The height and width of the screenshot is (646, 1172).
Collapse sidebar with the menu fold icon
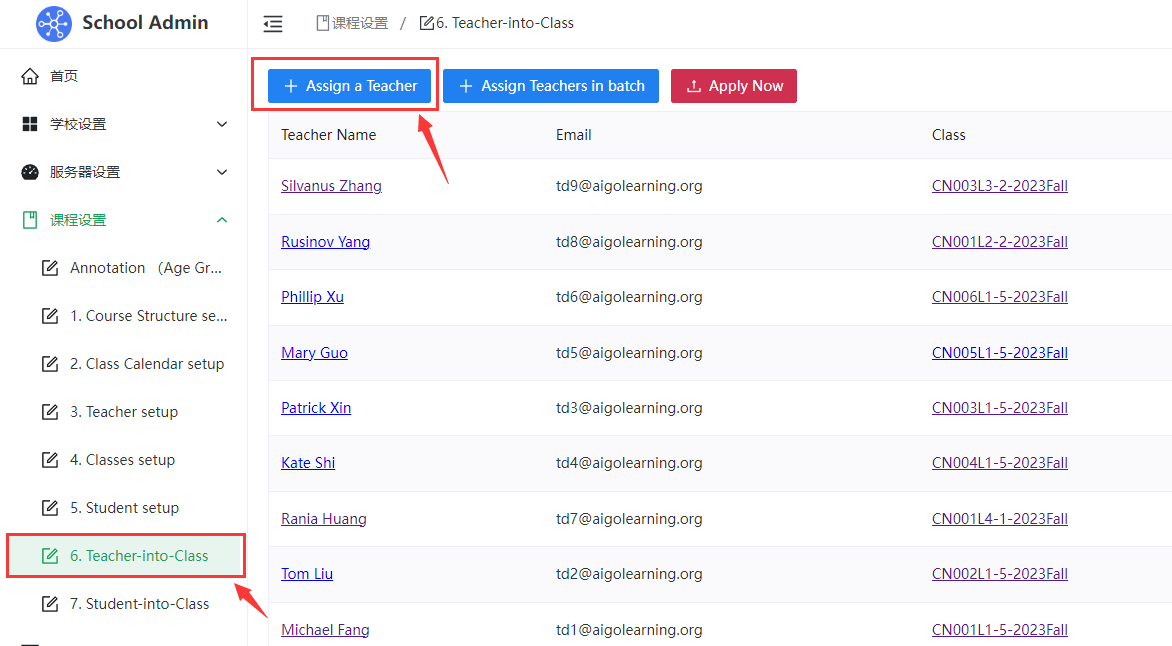272,24
